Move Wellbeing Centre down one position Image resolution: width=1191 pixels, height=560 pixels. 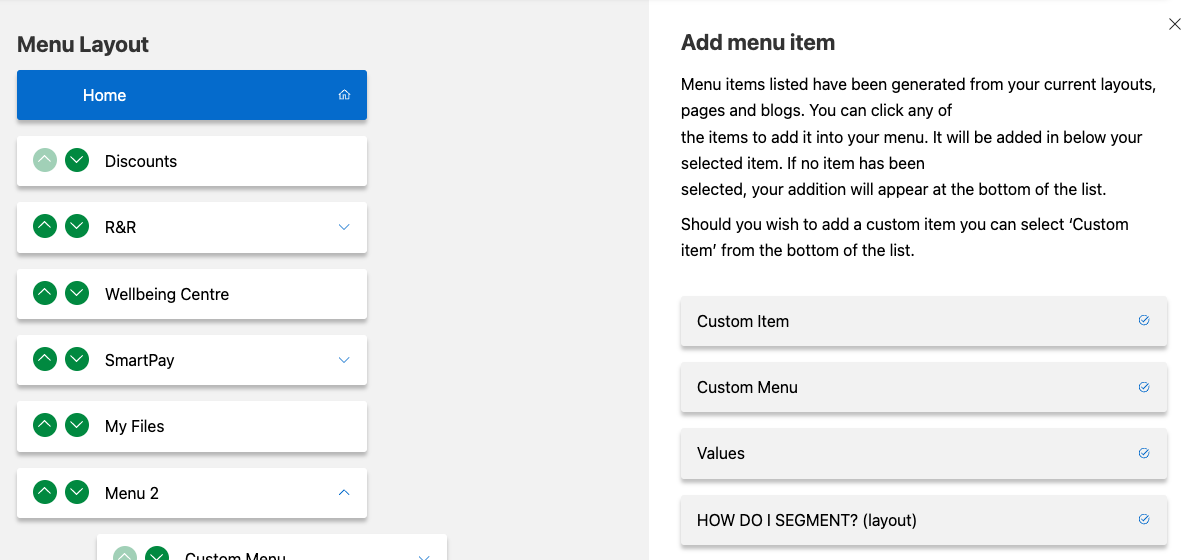[77, 293]
